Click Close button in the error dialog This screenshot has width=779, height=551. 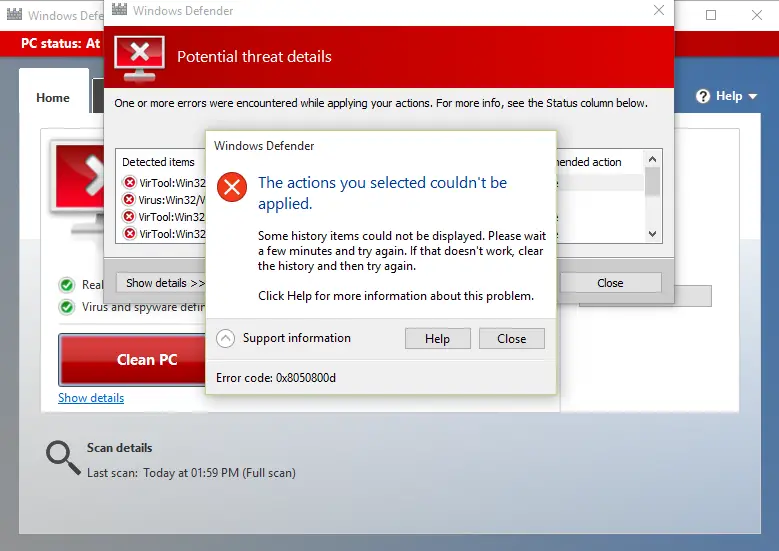coord(512,339)
